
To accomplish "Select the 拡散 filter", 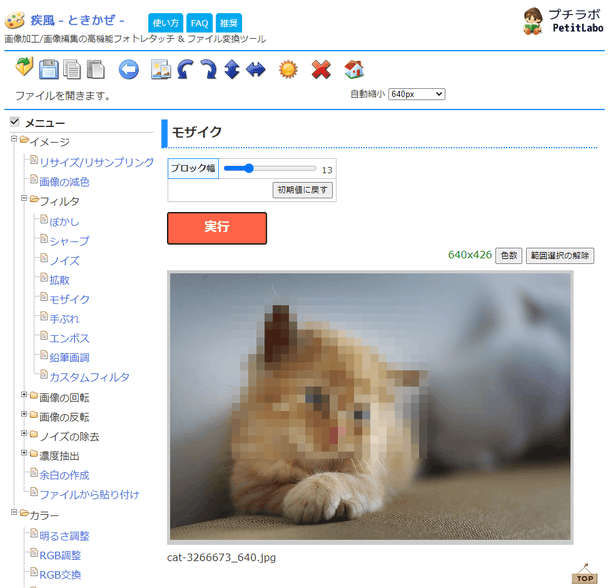I will coord(59,280).
